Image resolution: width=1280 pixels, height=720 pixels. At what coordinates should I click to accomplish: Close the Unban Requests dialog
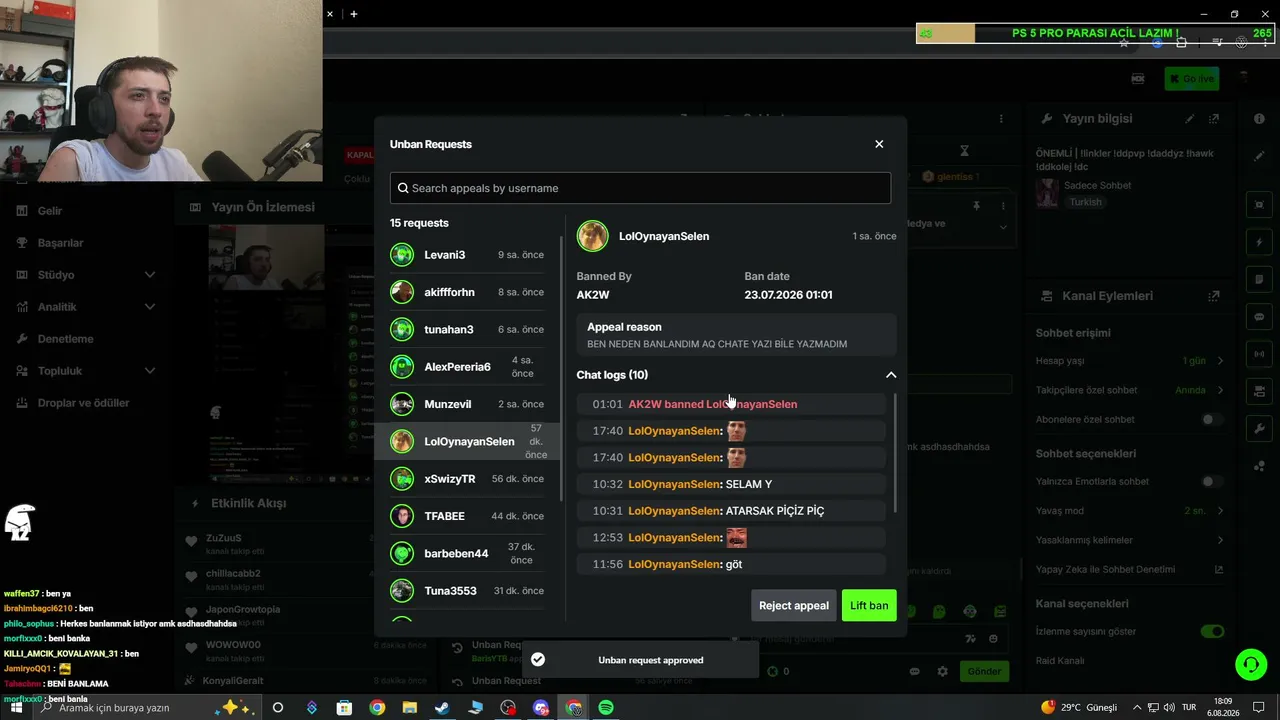coord(879,144)
